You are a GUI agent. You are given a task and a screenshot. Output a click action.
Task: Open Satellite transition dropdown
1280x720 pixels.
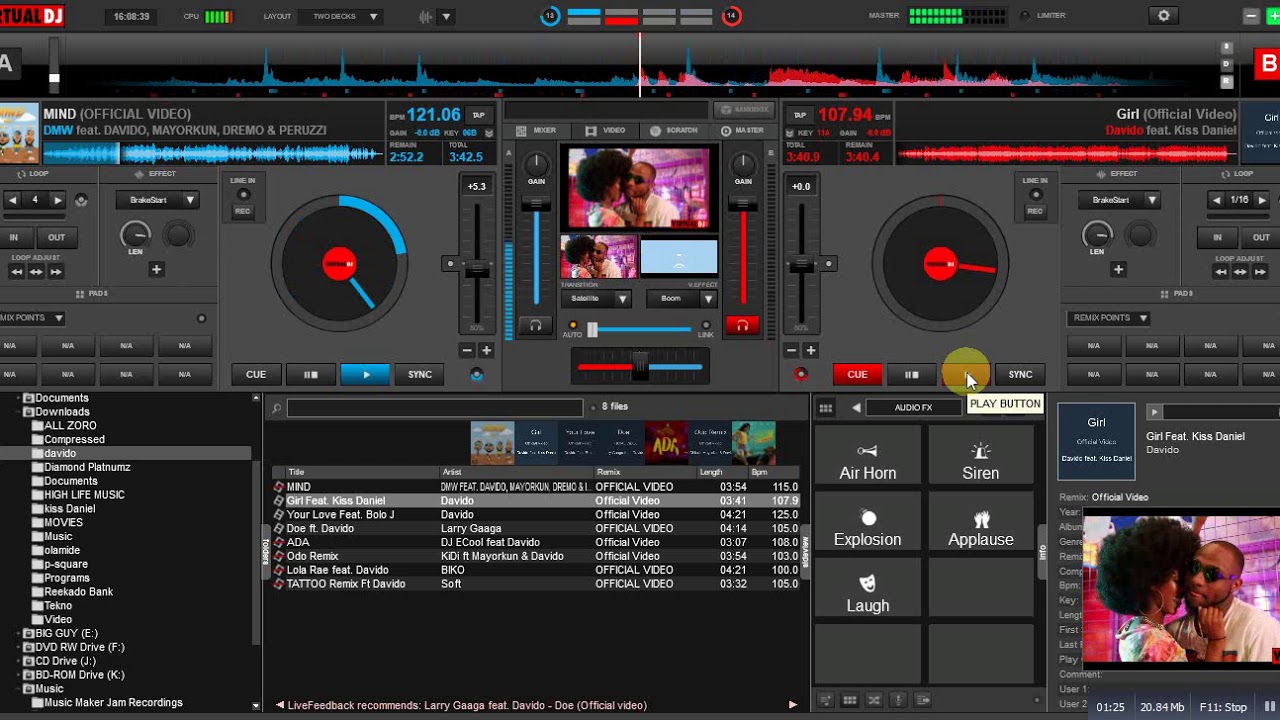pyautogui.click(x=594, y=299)
